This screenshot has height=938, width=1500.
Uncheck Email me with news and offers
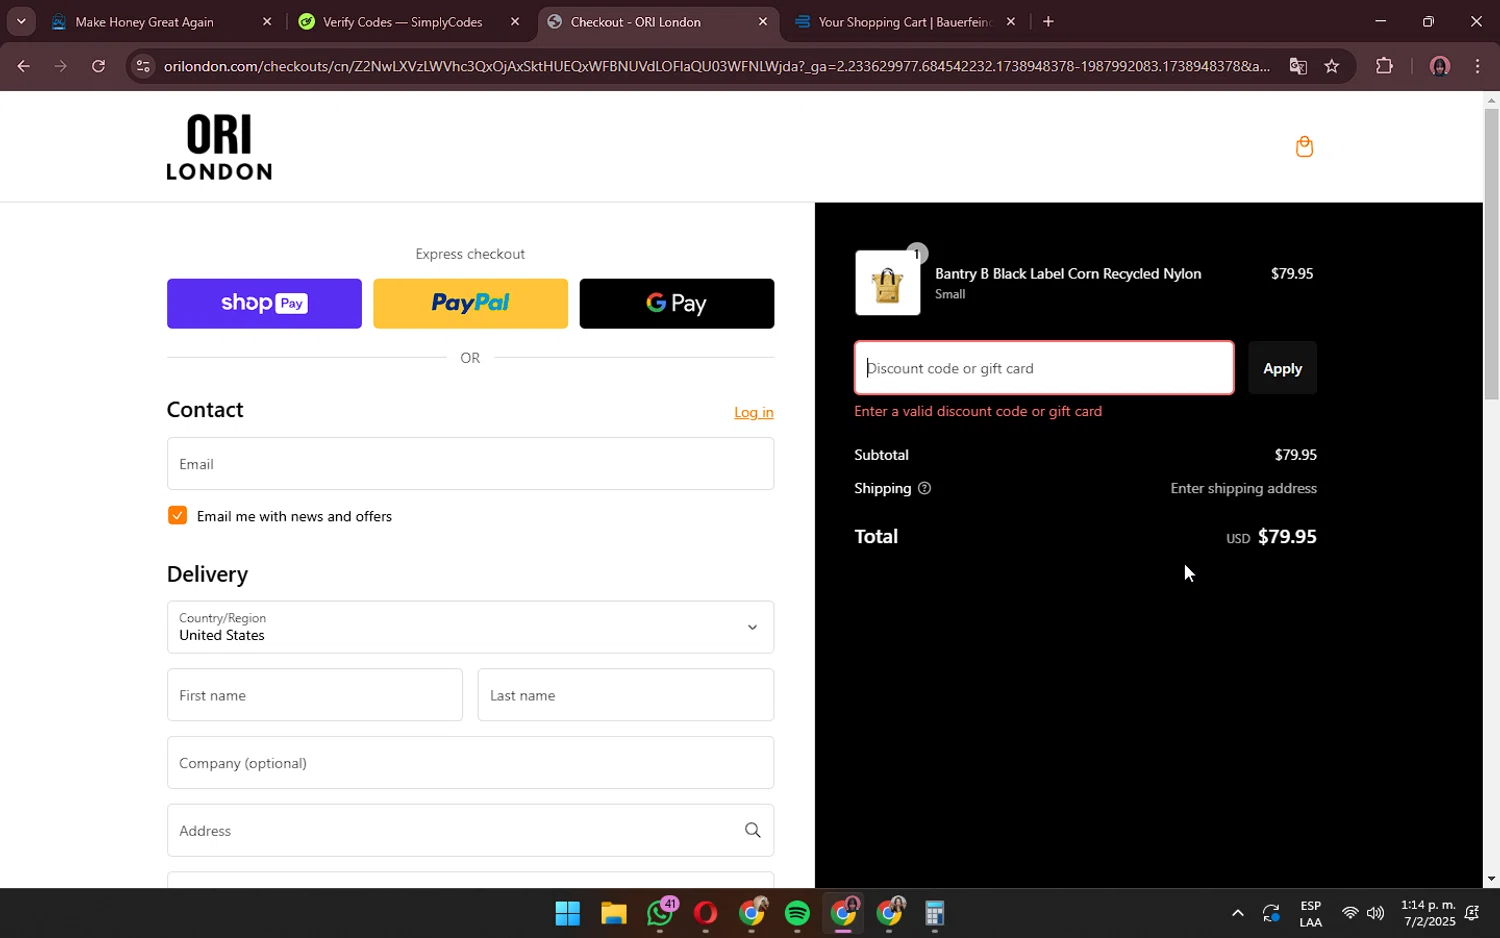point(177,516)
